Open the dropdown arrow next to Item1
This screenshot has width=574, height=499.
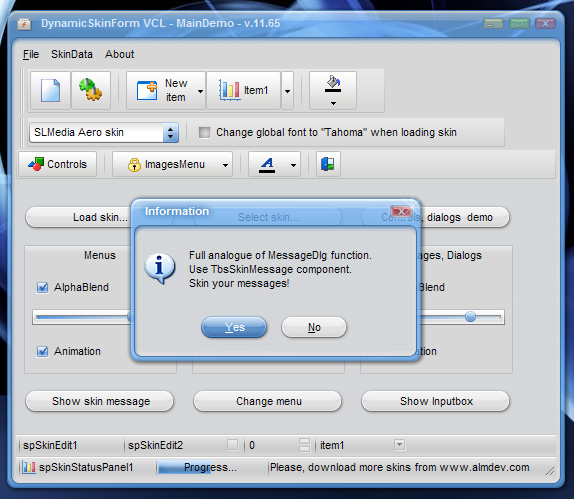pyautogui.click(x=288, y=91)
